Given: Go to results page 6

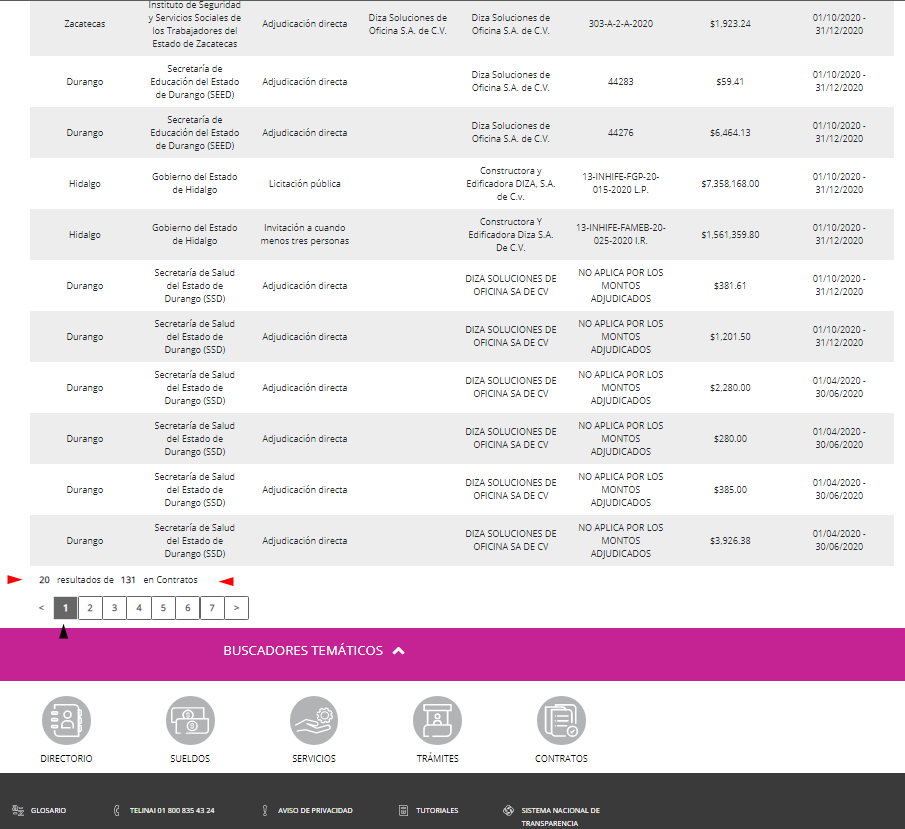Looking at the screenshot, I should pos(188,607).
